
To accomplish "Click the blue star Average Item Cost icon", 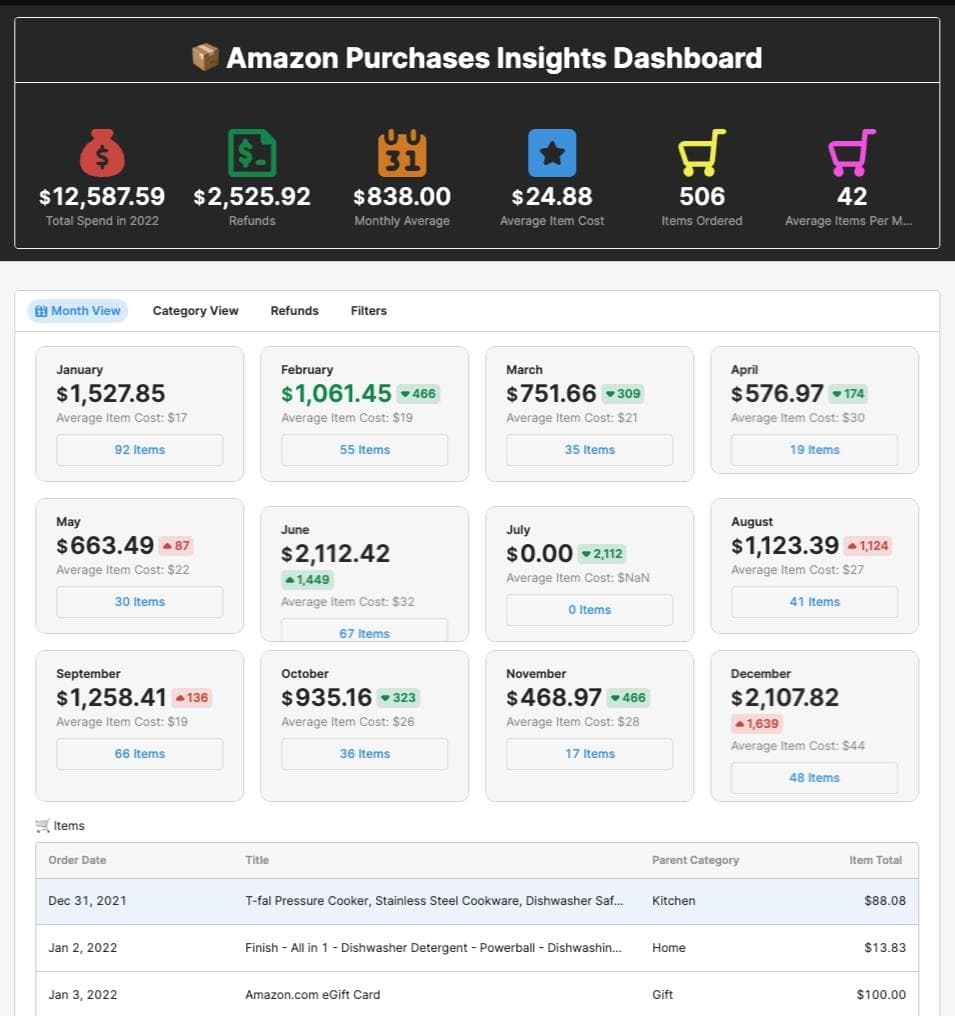I will pos(552,151).
